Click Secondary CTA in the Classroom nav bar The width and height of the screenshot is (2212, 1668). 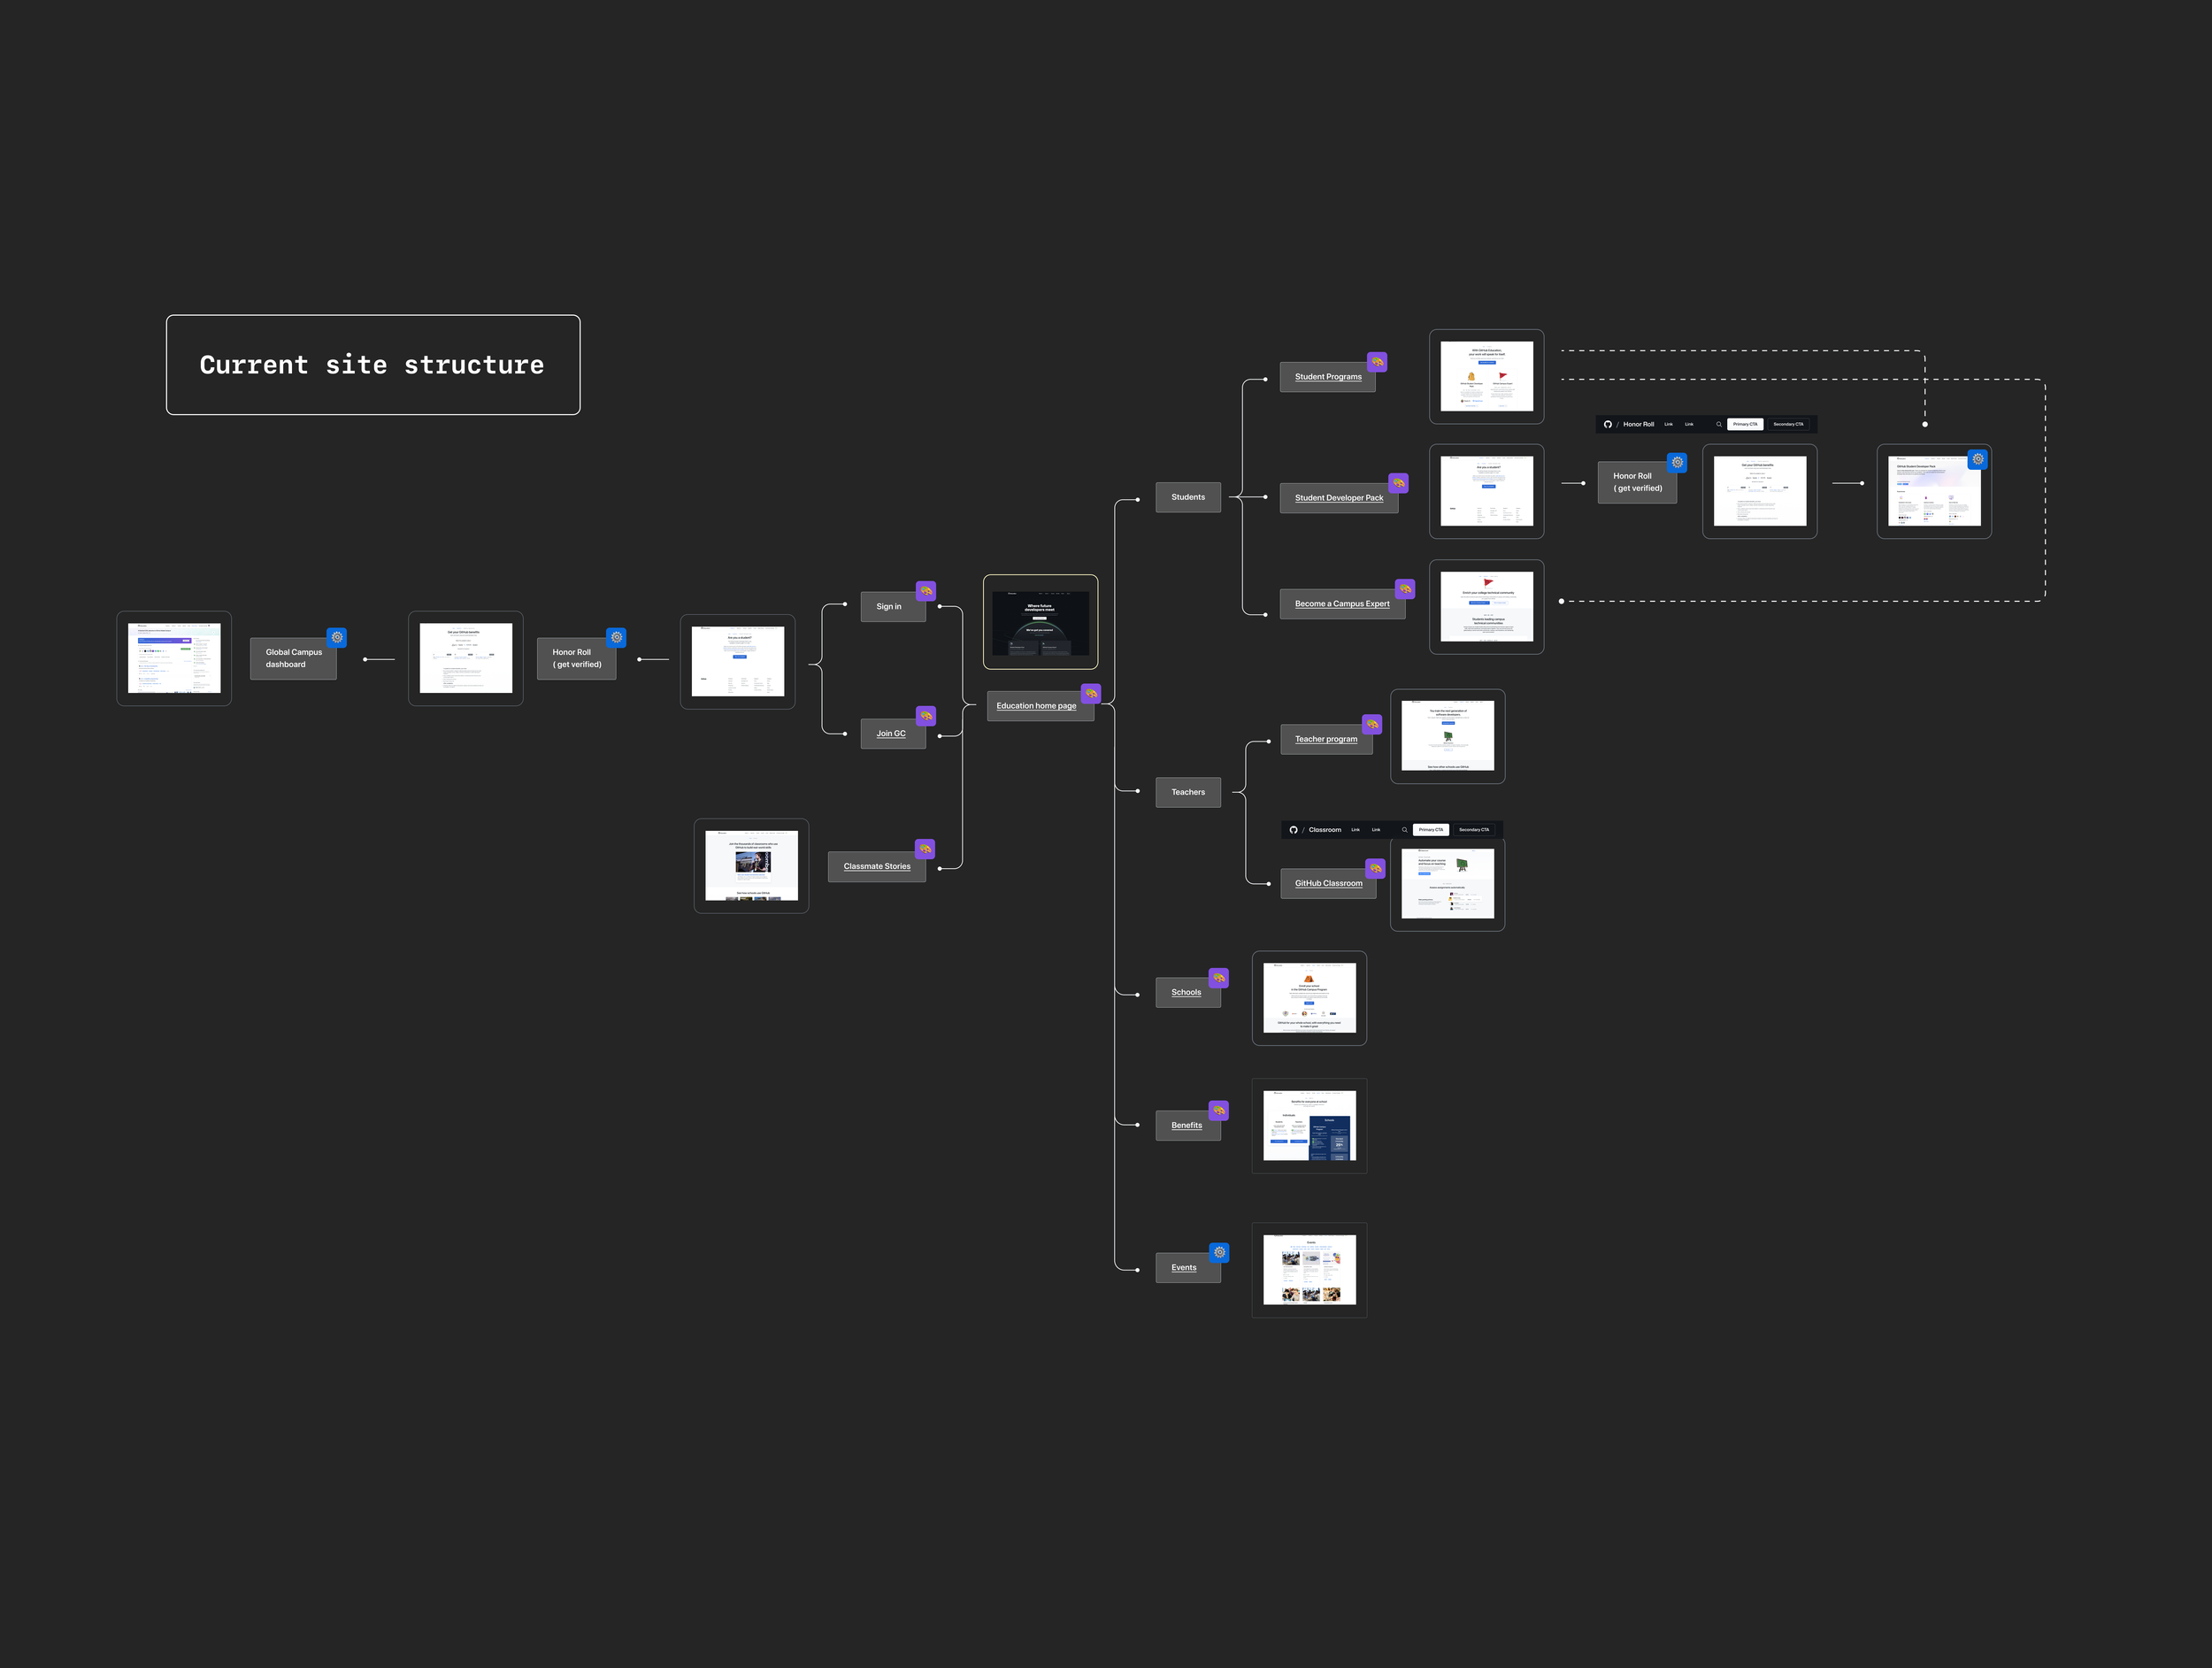click(x=1474, y=830)
